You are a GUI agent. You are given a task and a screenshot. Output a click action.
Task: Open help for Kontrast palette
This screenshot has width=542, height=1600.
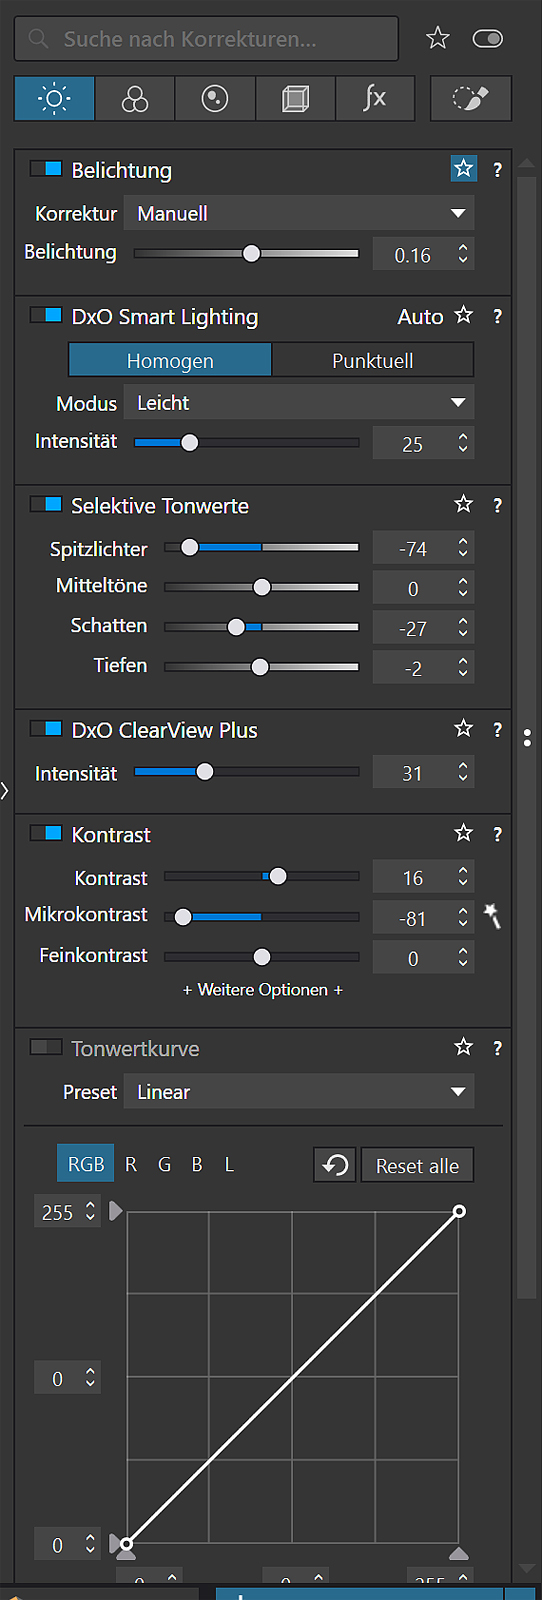497,834
